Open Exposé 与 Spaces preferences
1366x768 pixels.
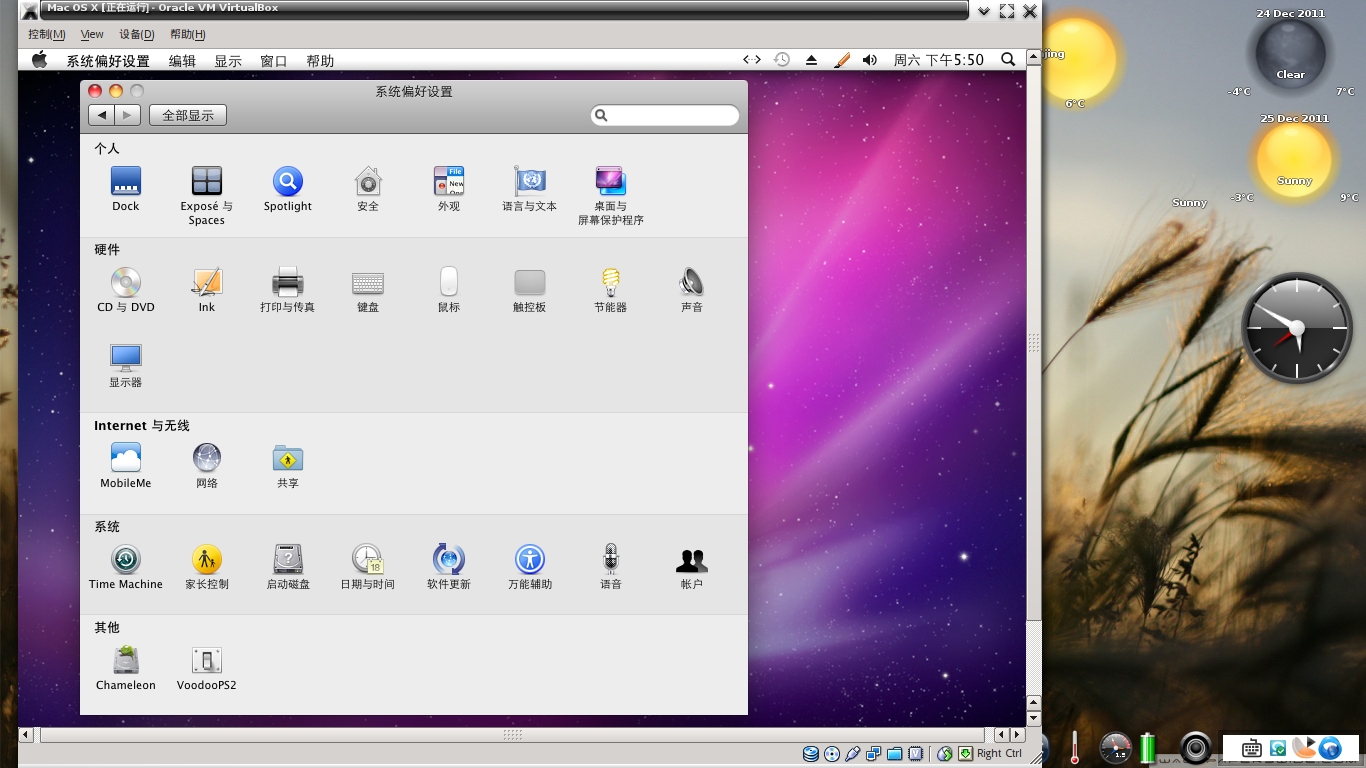pos(207,196)
